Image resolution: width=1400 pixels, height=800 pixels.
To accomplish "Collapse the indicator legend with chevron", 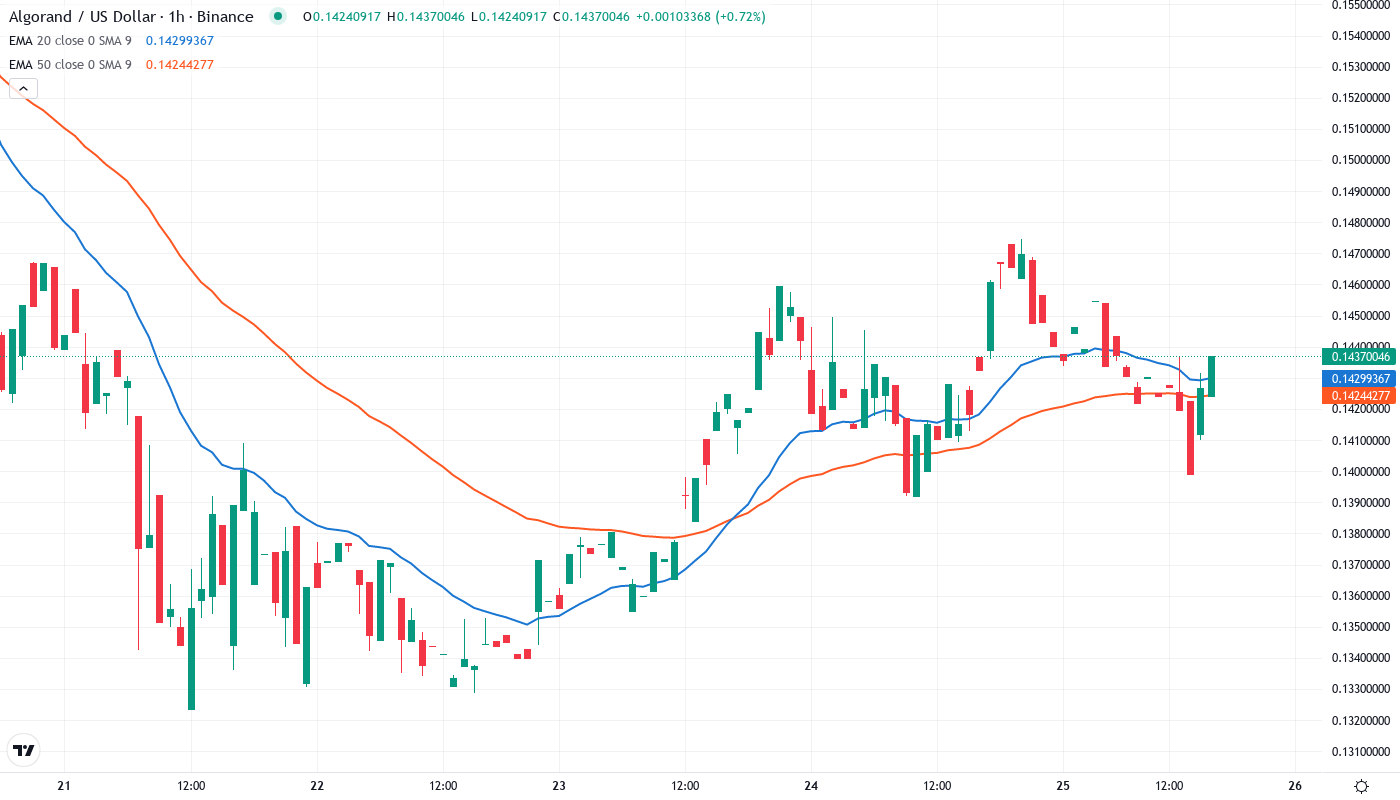I will 23,89.
